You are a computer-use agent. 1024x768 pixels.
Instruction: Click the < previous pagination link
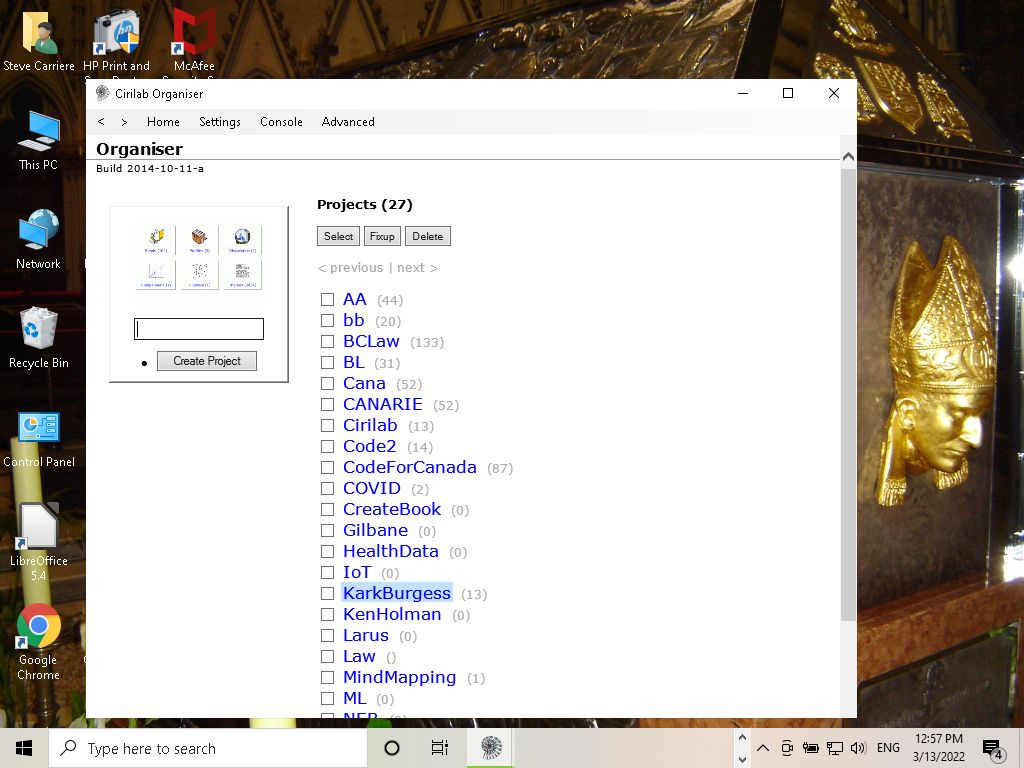tap(351, 268)
